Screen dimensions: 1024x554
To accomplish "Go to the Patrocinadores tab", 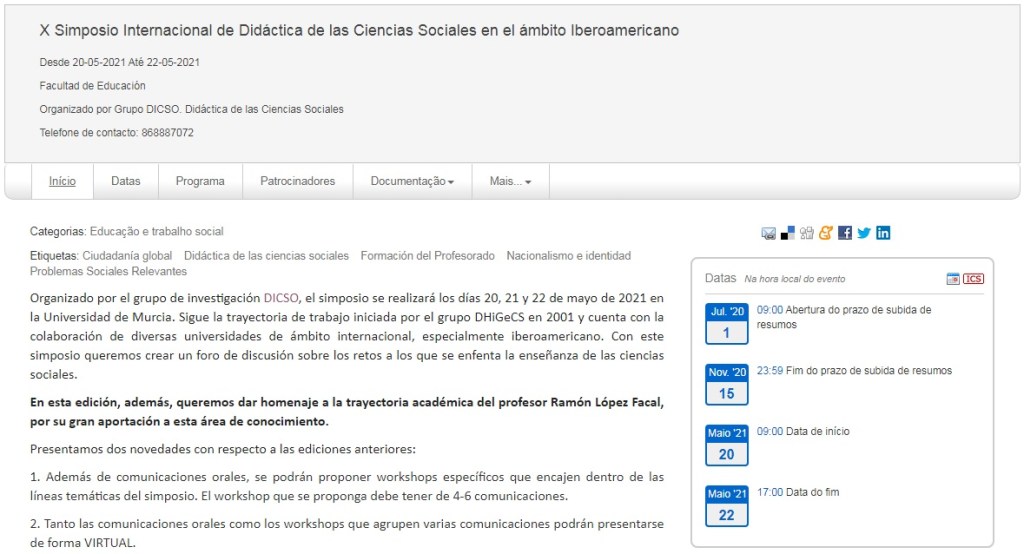I will click(297, 181).
